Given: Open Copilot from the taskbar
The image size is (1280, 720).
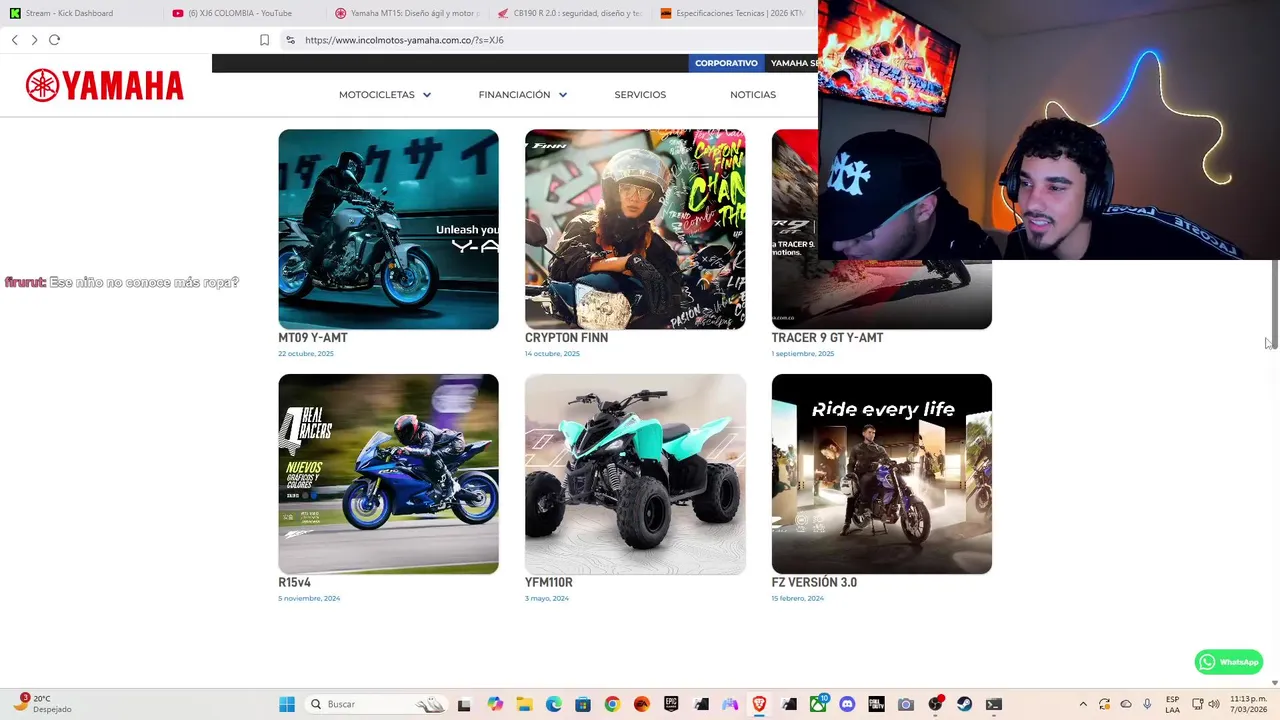Looking at the screenshot, I should point(495,704).
